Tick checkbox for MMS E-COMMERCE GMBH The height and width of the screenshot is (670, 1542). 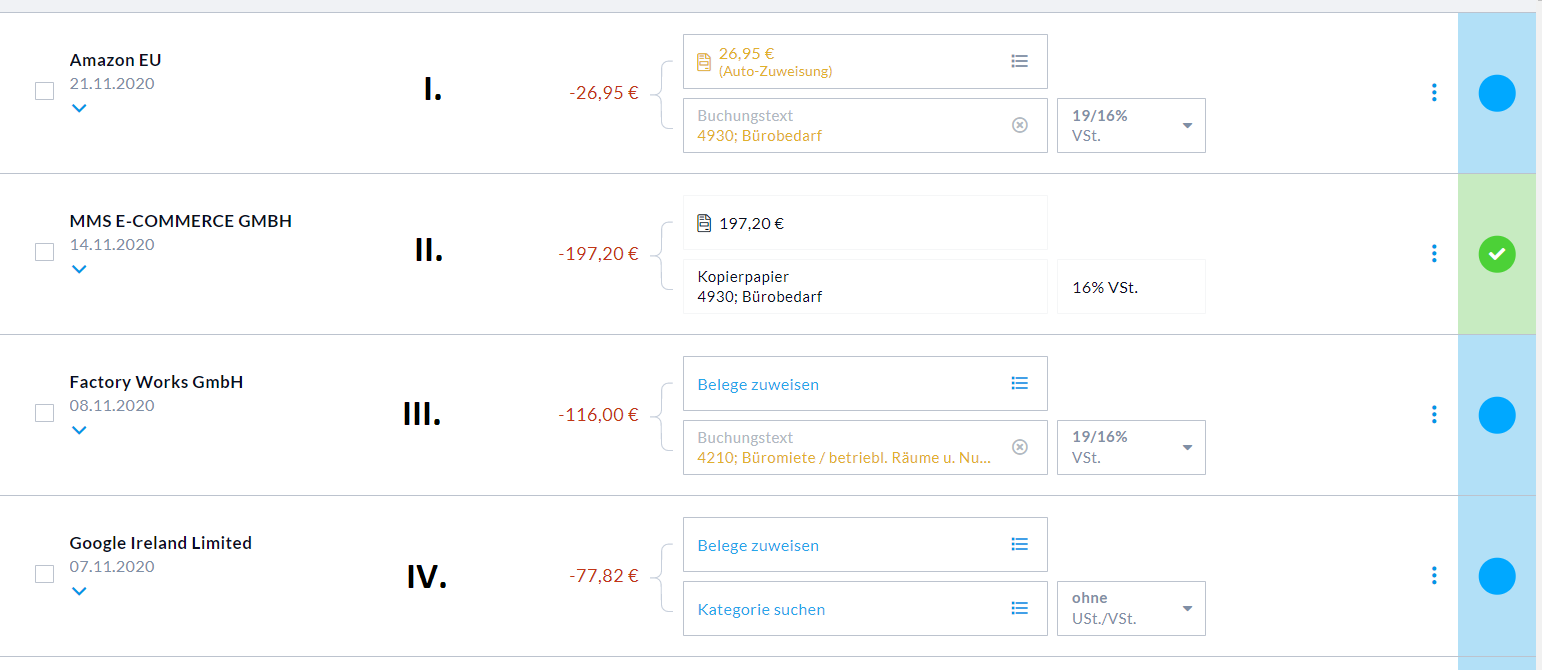click(44, 252)
